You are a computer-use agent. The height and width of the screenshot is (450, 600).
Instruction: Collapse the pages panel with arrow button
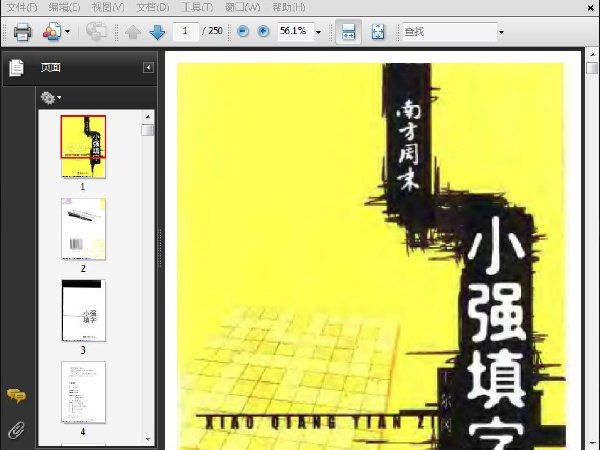[x=148, y=68]
